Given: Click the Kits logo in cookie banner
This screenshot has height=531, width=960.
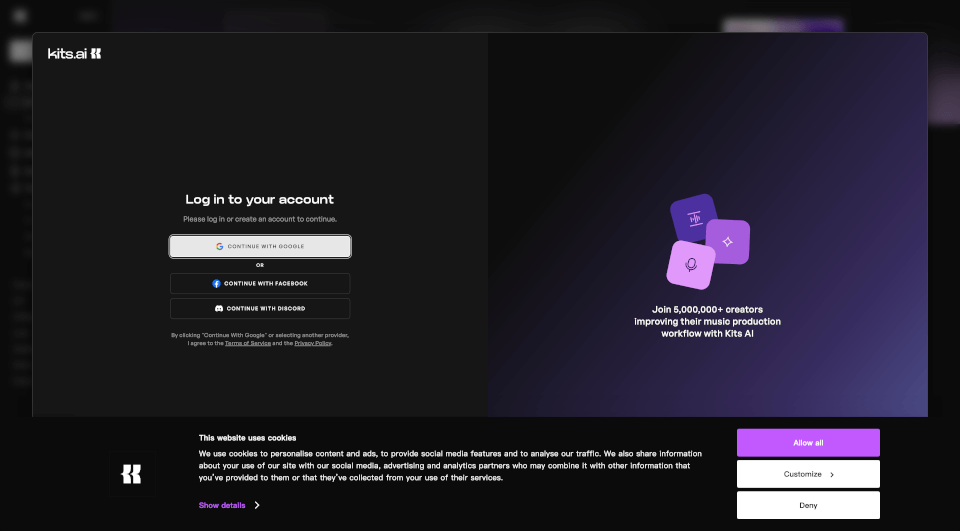Looking at the screenshot, I should click(x=132, y=474).
